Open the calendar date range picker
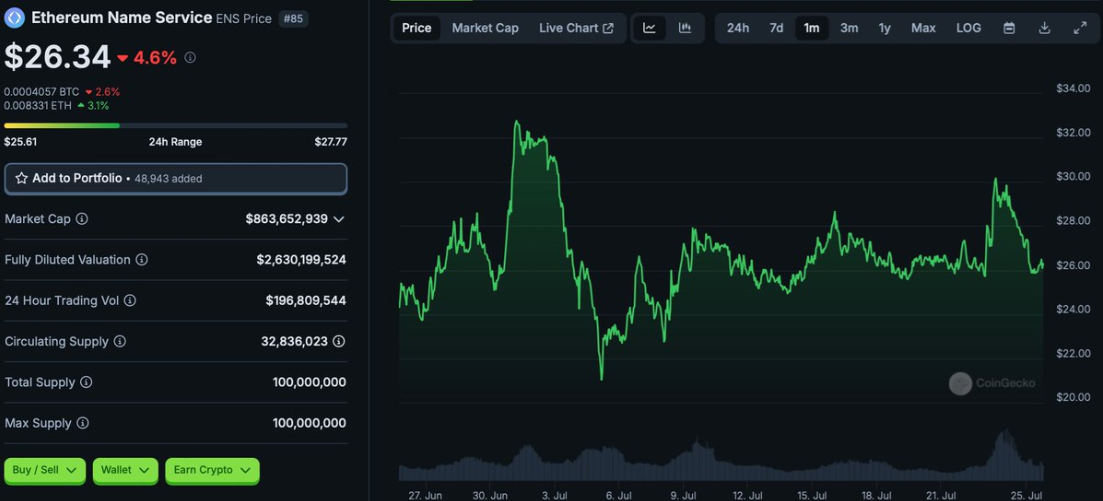 pyautogui.click(x=1009, y=28)
